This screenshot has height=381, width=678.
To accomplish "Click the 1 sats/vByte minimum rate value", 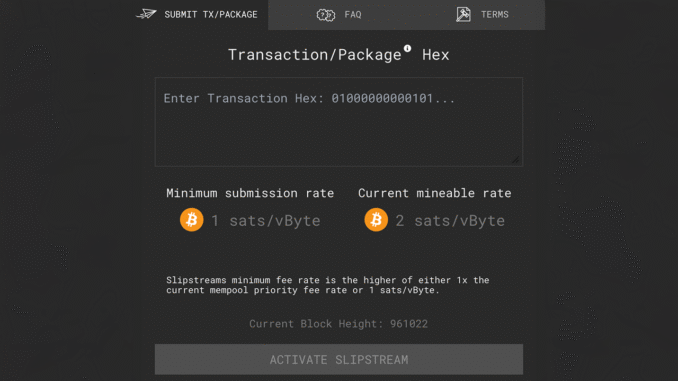I will (x=266, y=221).
